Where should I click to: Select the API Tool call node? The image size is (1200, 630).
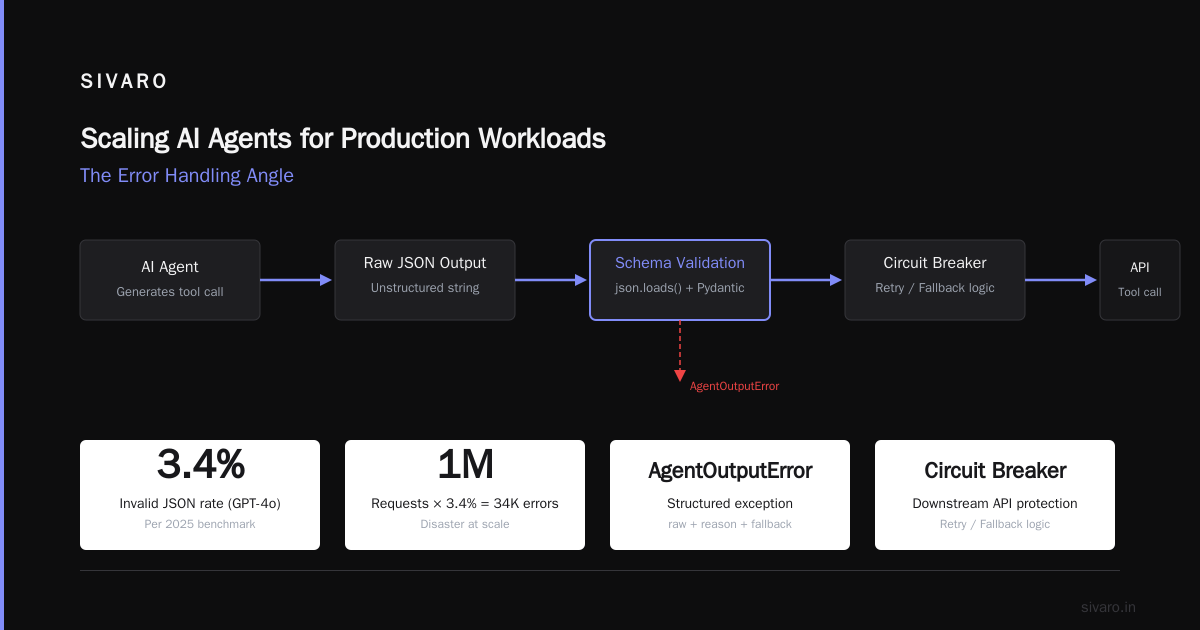[x=1140, y=280]
